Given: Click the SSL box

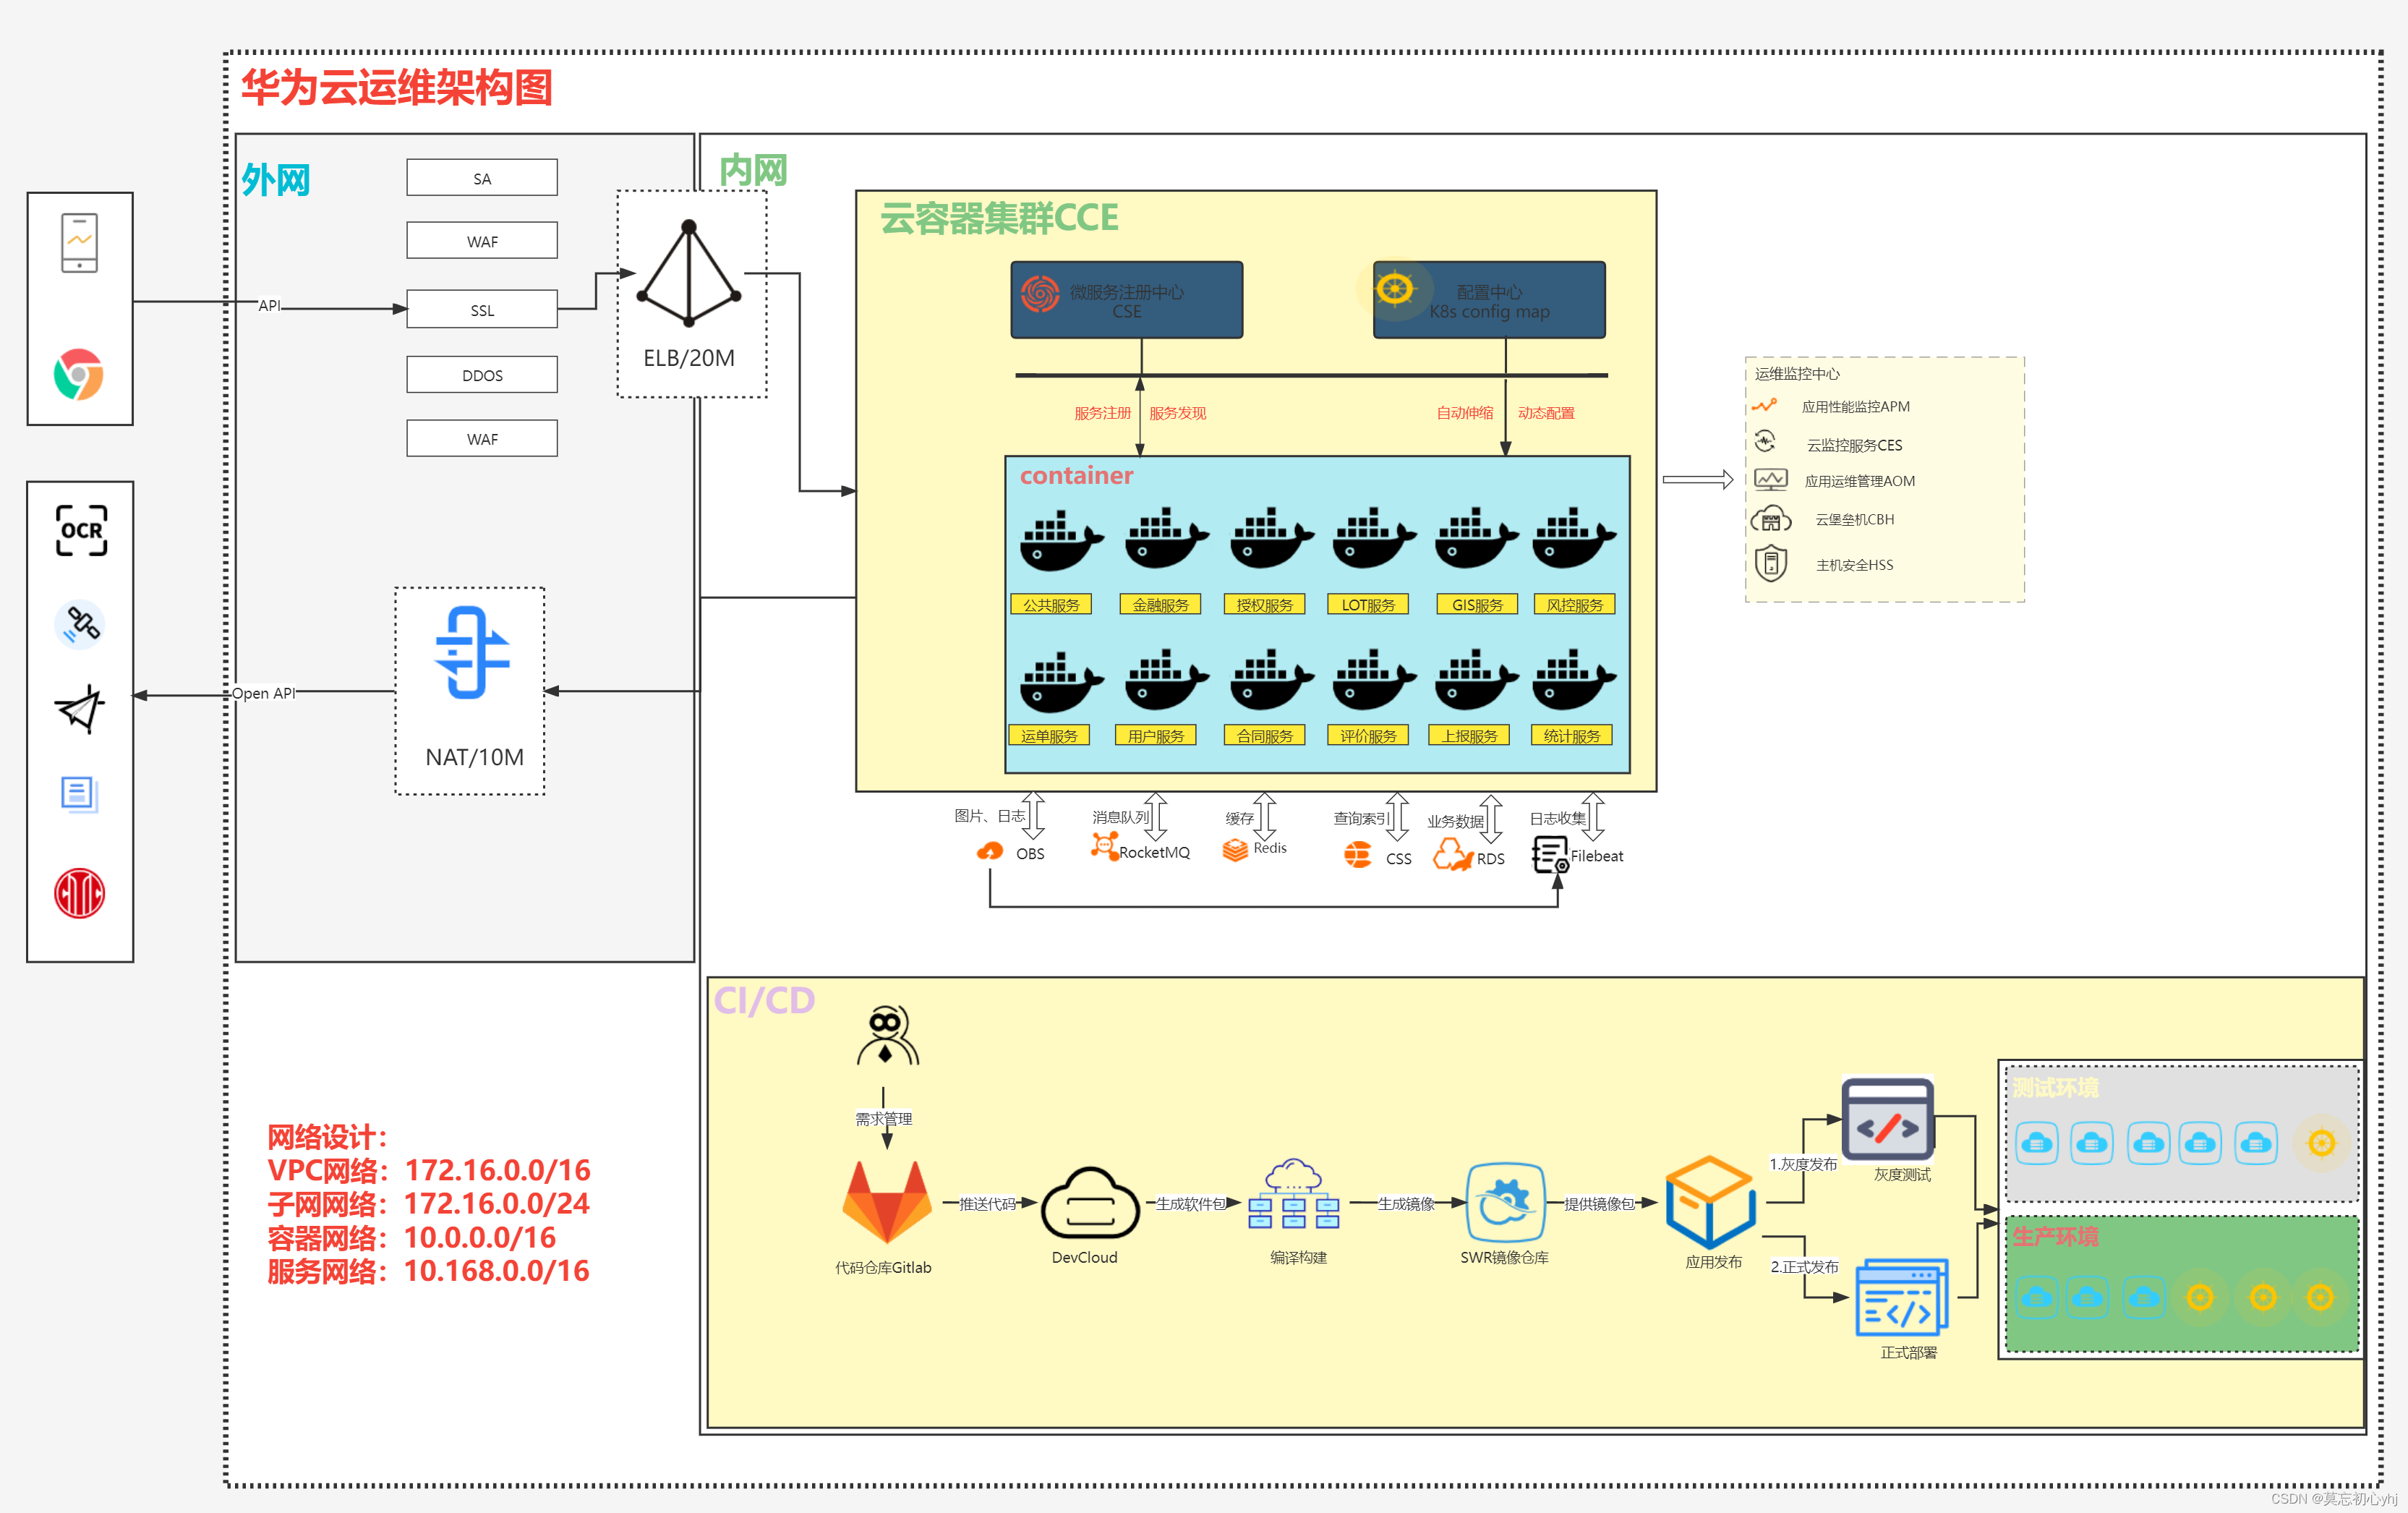Looking at the screenshot, I should [x=482, y=309].
